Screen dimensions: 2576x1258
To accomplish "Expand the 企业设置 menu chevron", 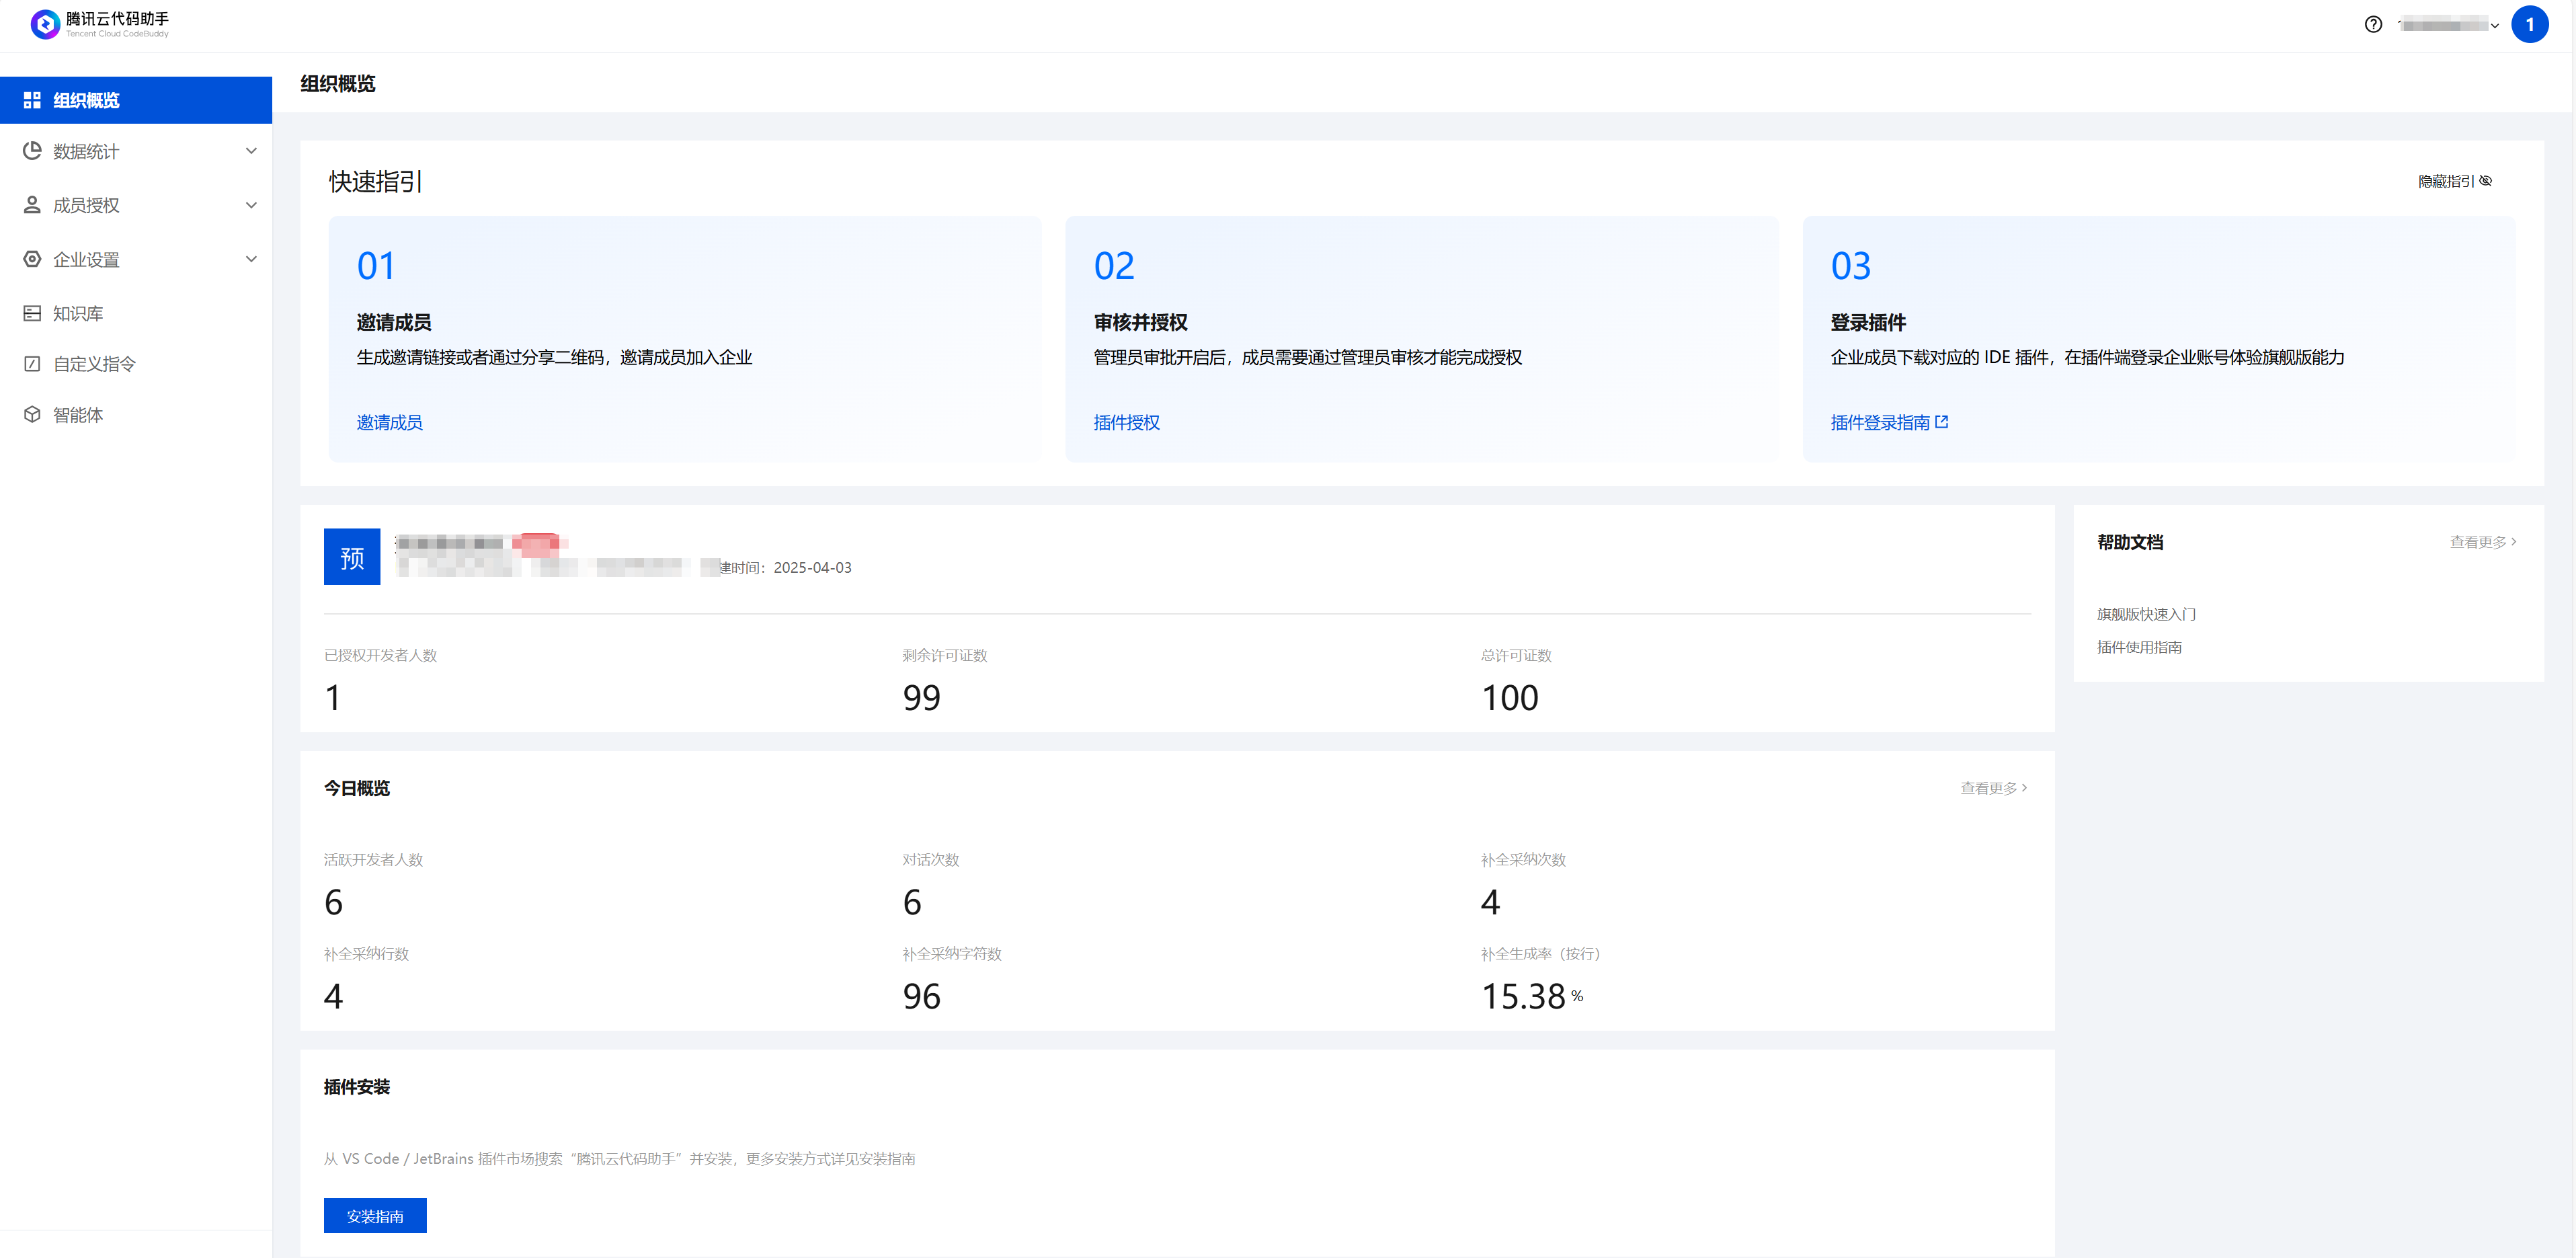I will point(251,259).
